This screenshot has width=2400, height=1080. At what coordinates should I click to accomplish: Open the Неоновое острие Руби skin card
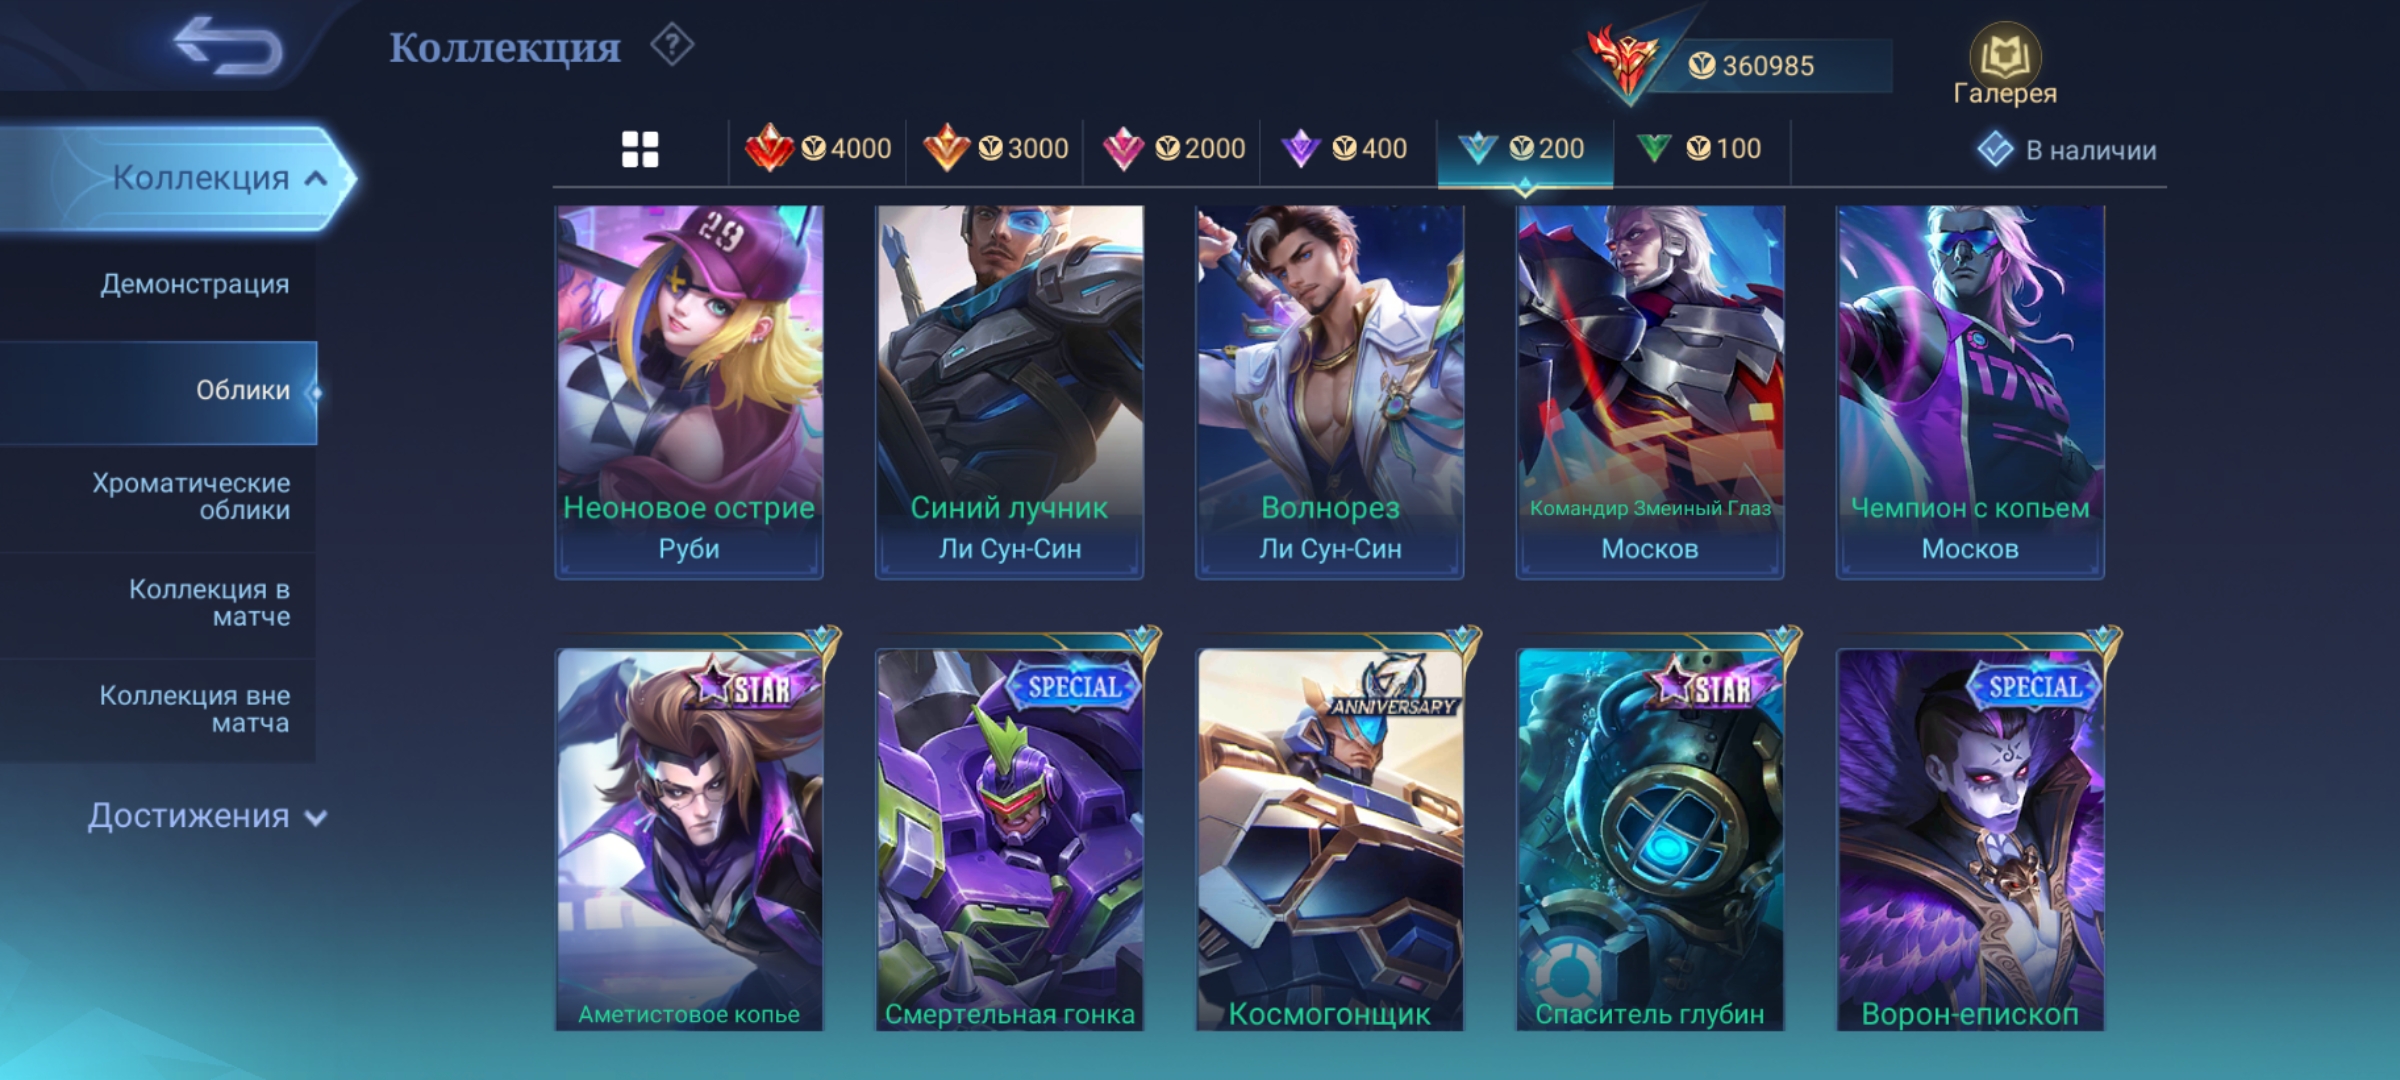pyautogui.click(x=689, y=392)
